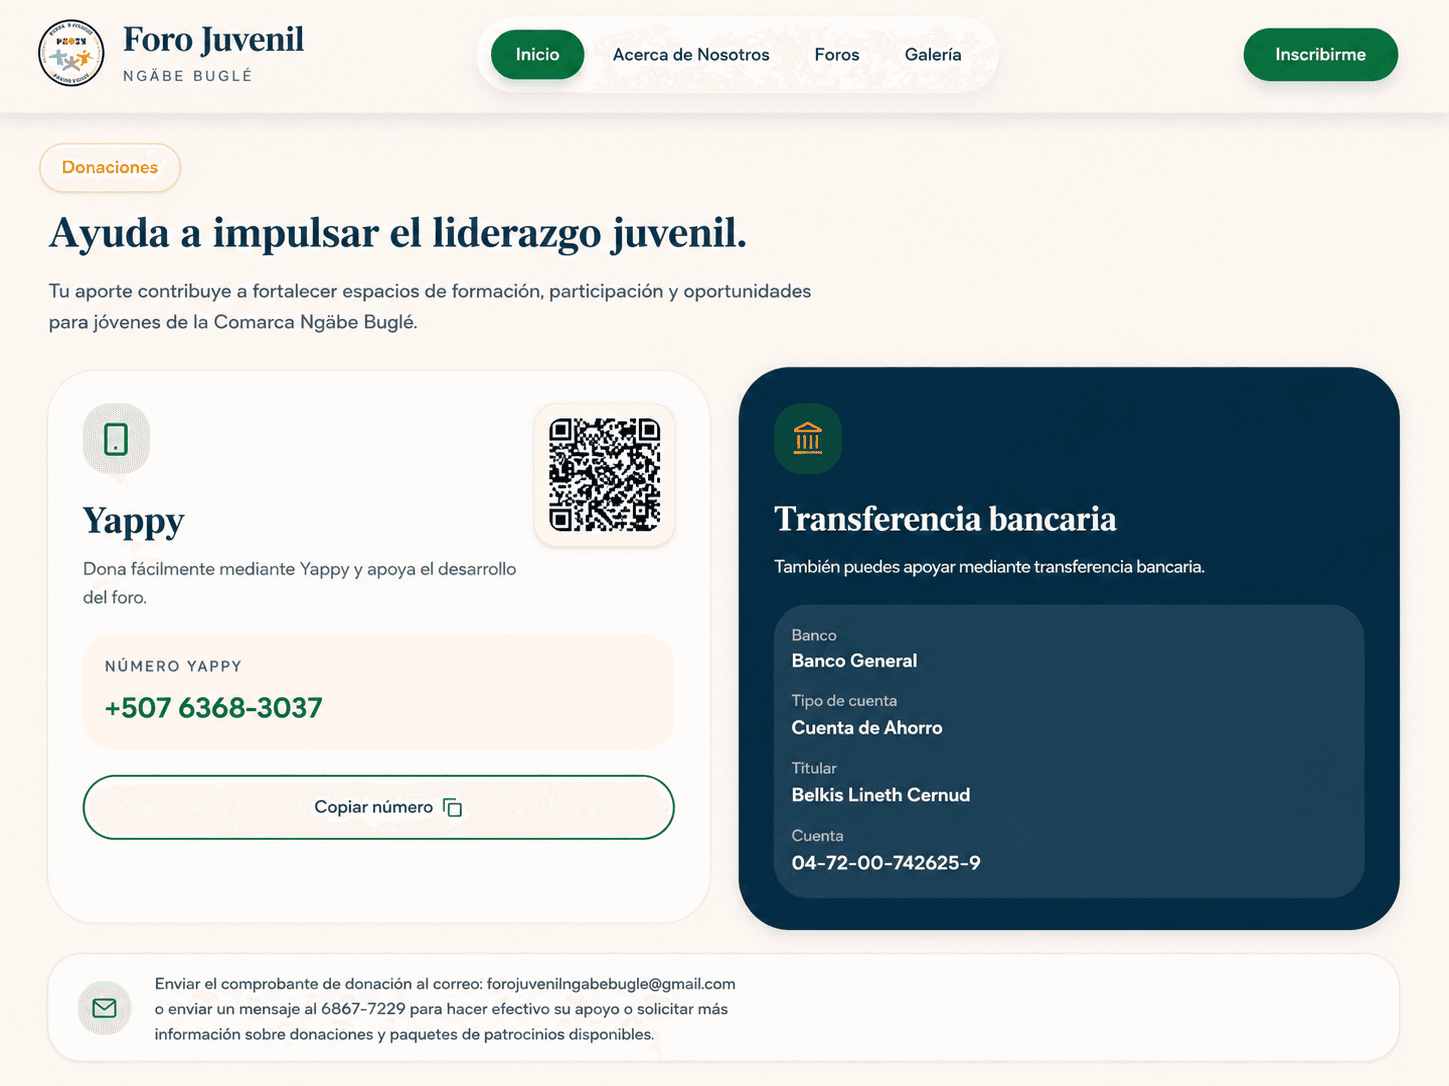Click the envelope mail icon

coord(105,1008)
